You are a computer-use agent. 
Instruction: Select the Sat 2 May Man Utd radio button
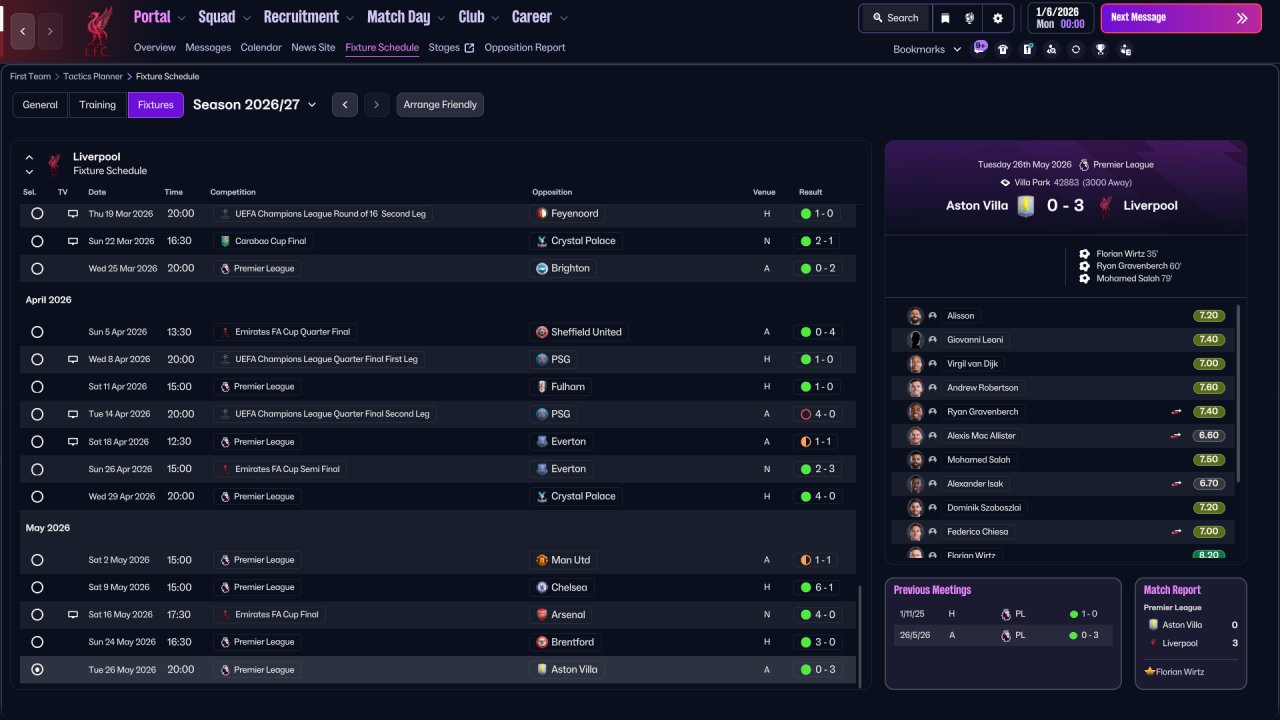pos(37,560)
